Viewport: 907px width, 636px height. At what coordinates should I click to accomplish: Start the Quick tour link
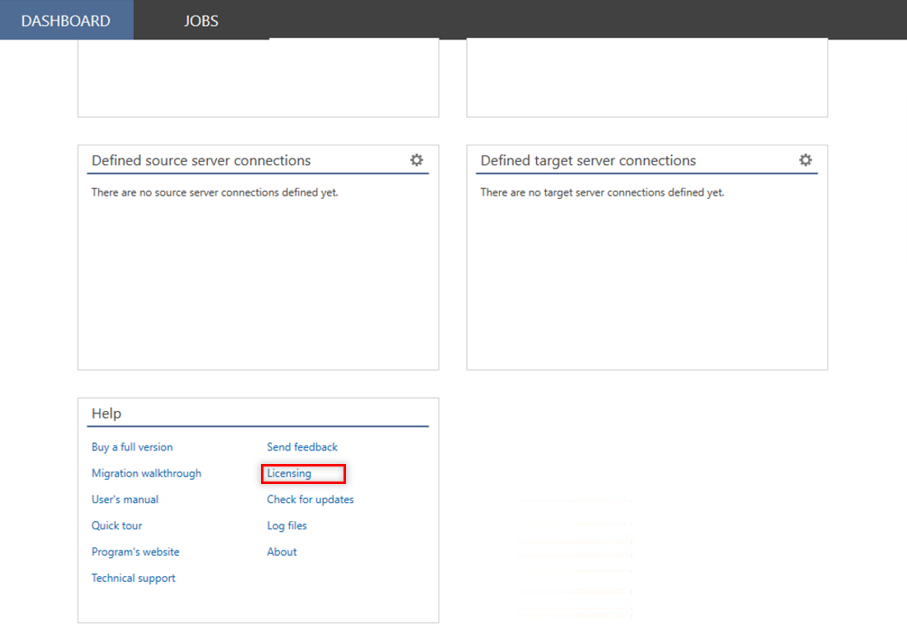click(x=116, y=526)
